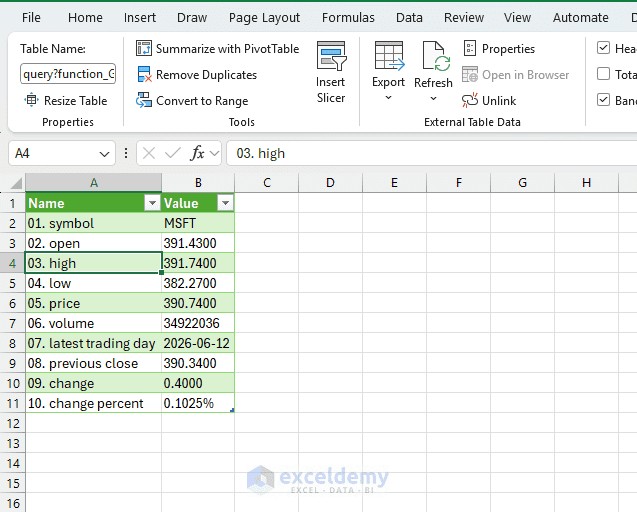Image resolution: width=637 pixels, height=512 pixels.
Task: Go to the Review tab
Action: pyautogui.click(x=464, y=18)
